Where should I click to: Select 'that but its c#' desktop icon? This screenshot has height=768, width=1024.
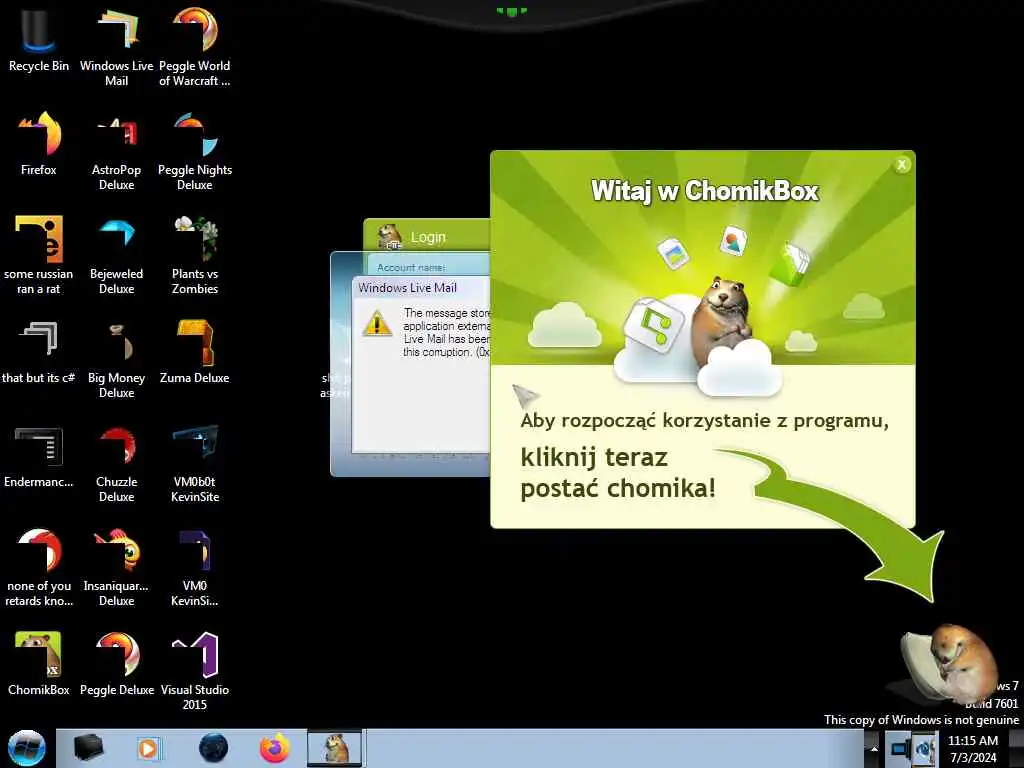click(39, 351)
